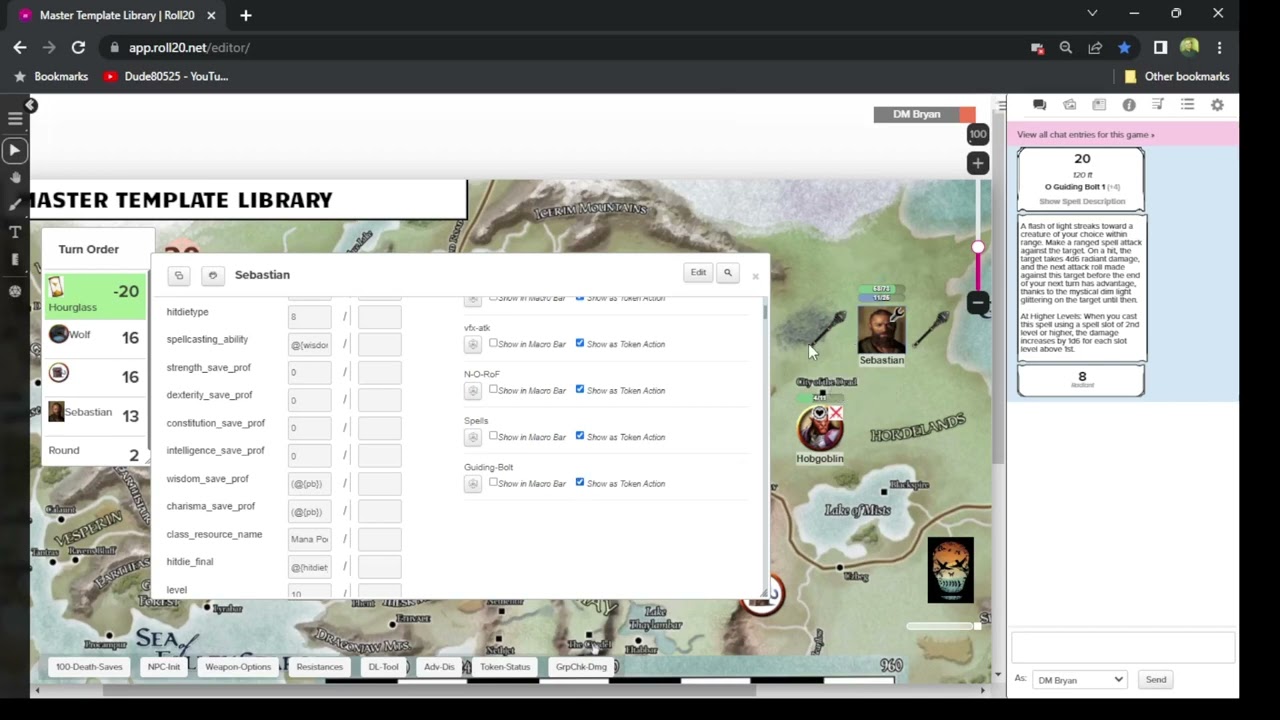Select the Pan hand tool

[15, 177]
